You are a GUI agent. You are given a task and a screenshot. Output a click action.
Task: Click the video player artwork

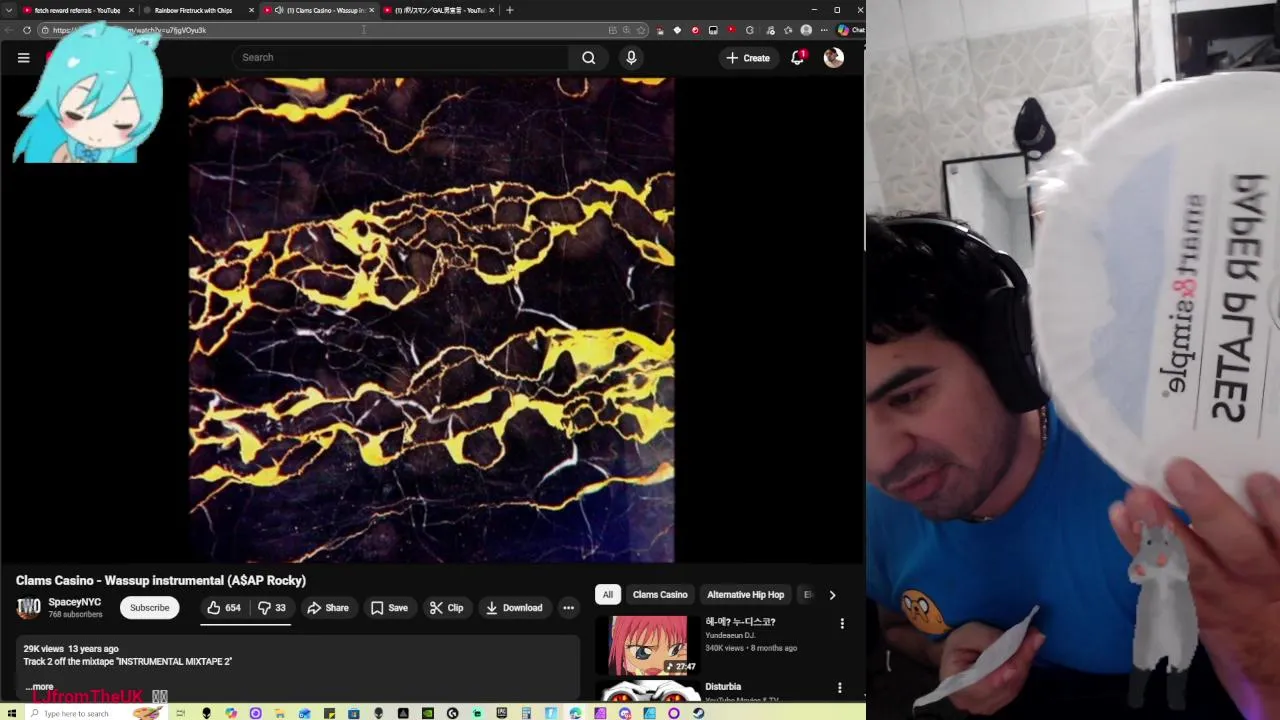point(431,320)
